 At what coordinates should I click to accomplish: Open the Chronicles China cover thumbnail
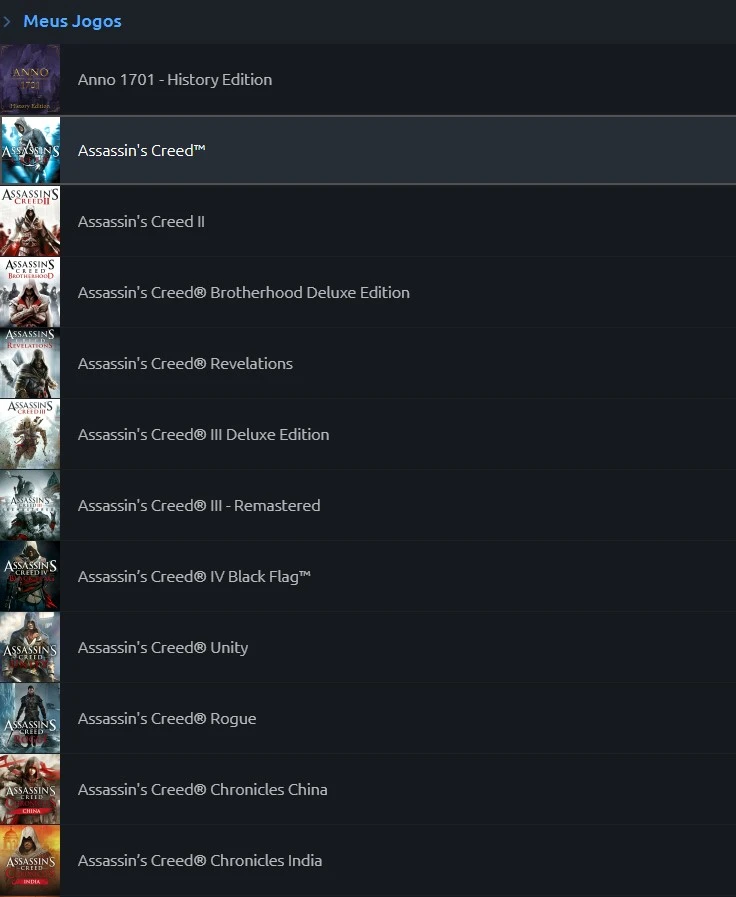click(x=30, y=789)
